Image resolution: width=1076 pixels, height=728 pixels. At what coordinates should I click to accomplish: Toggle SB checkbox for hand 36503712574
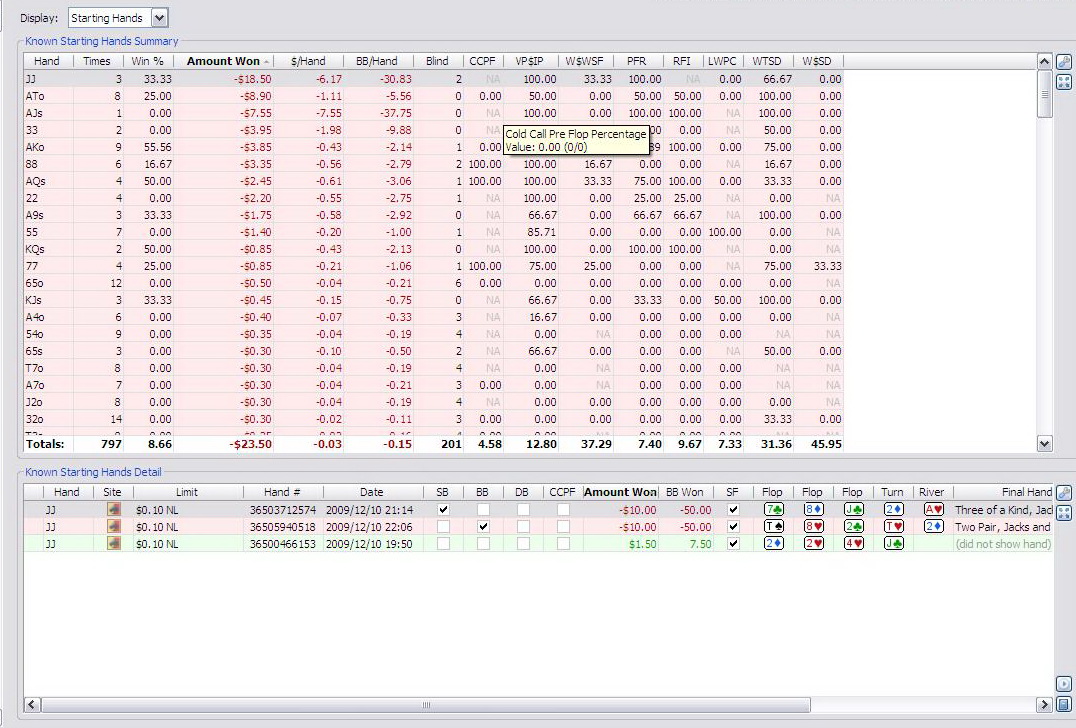[443, 510]
